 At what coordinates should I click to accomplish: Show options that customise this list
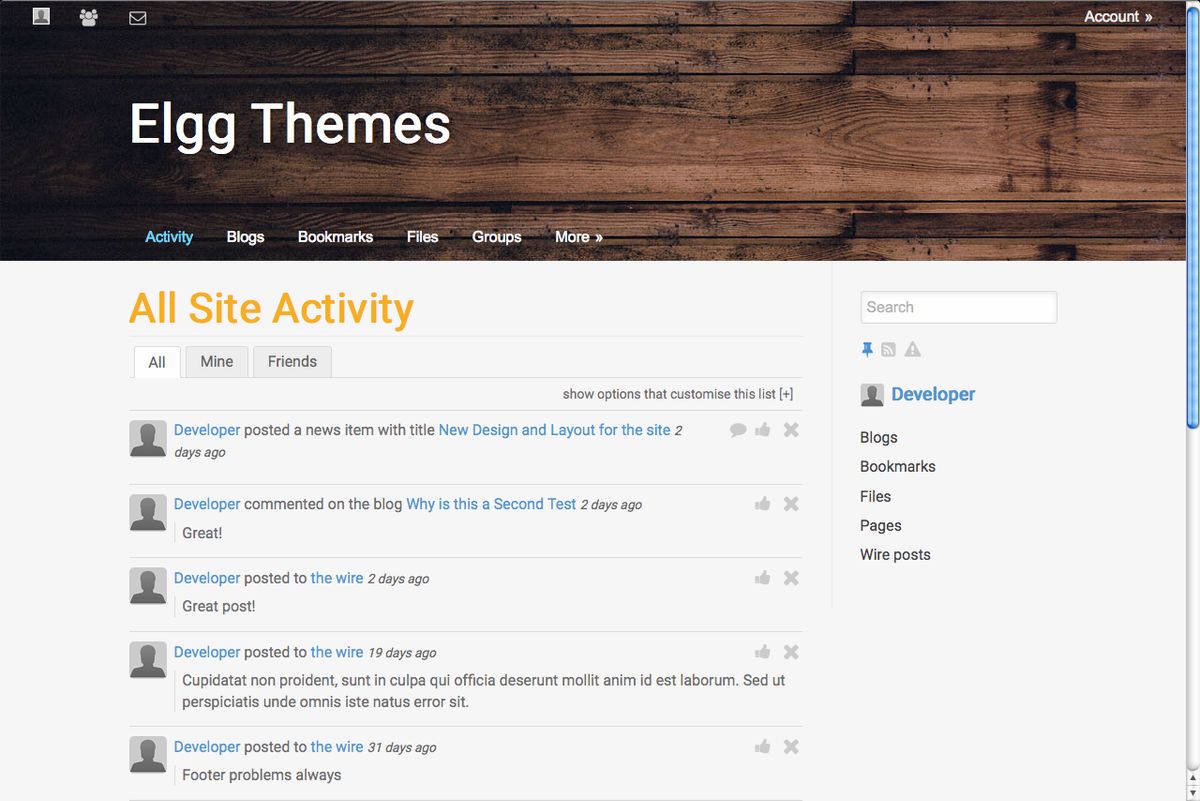point(678,394)
